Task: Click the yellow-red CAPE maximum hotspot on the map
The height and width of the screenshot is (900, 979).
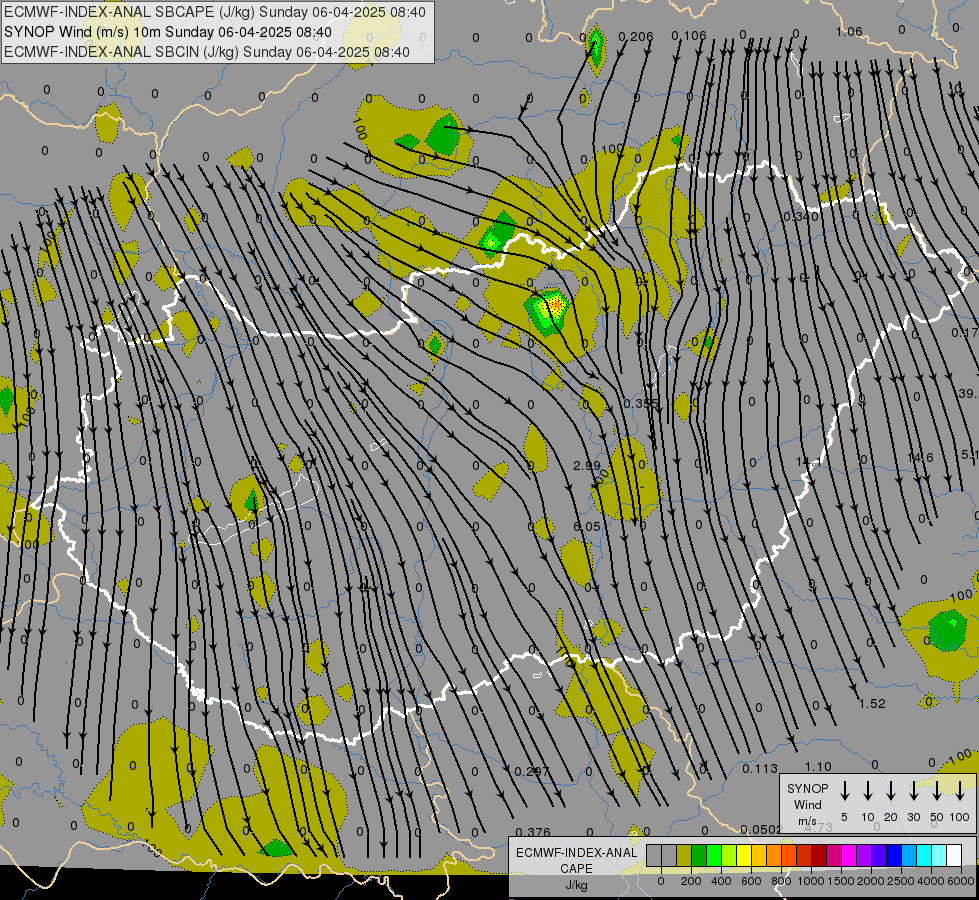Action: click(x=554, y=306)
